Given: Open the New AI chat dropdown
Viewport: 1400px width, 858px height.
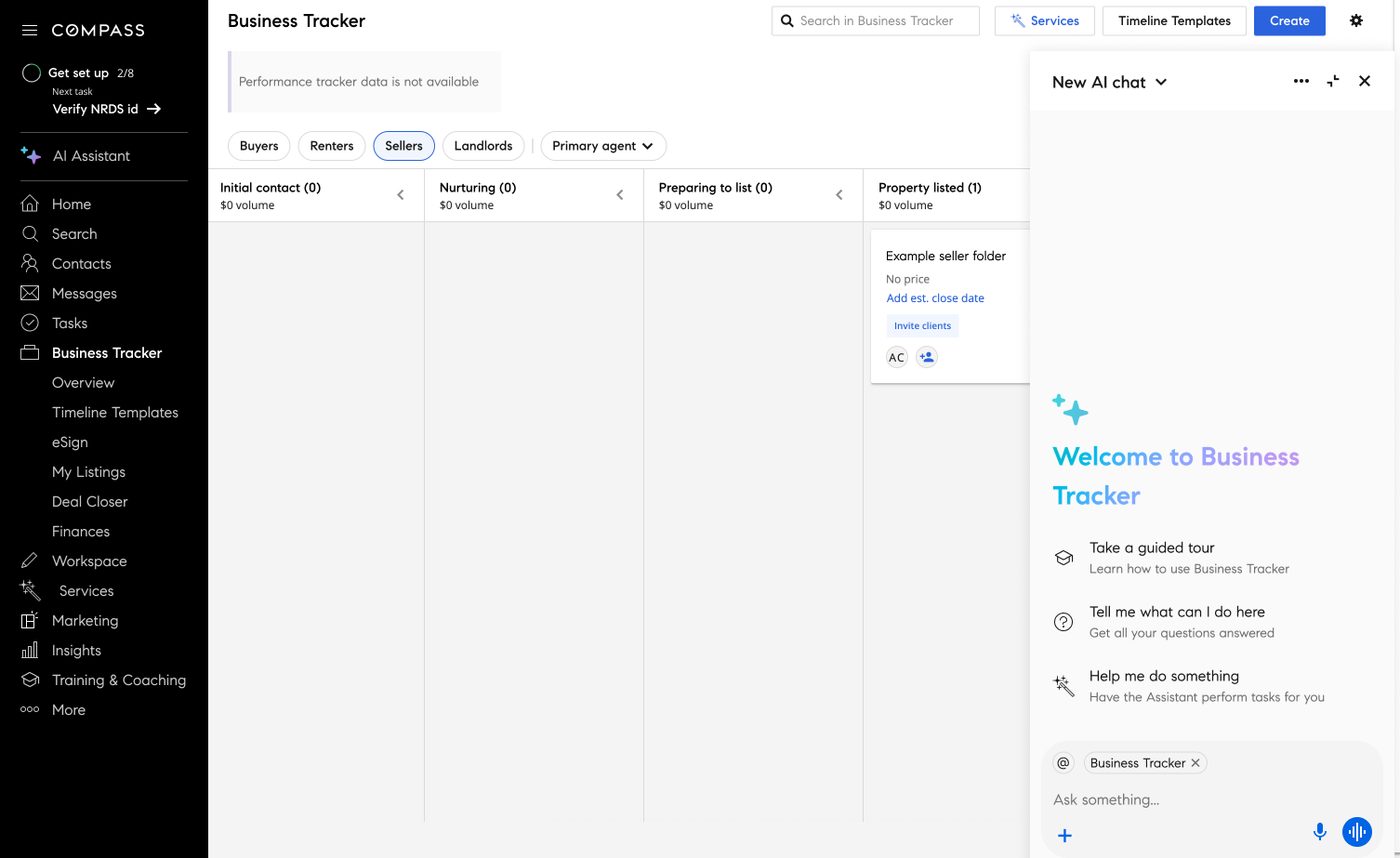Looking at the screenshot, I should pyautogui.click(x=1109, y=82).
